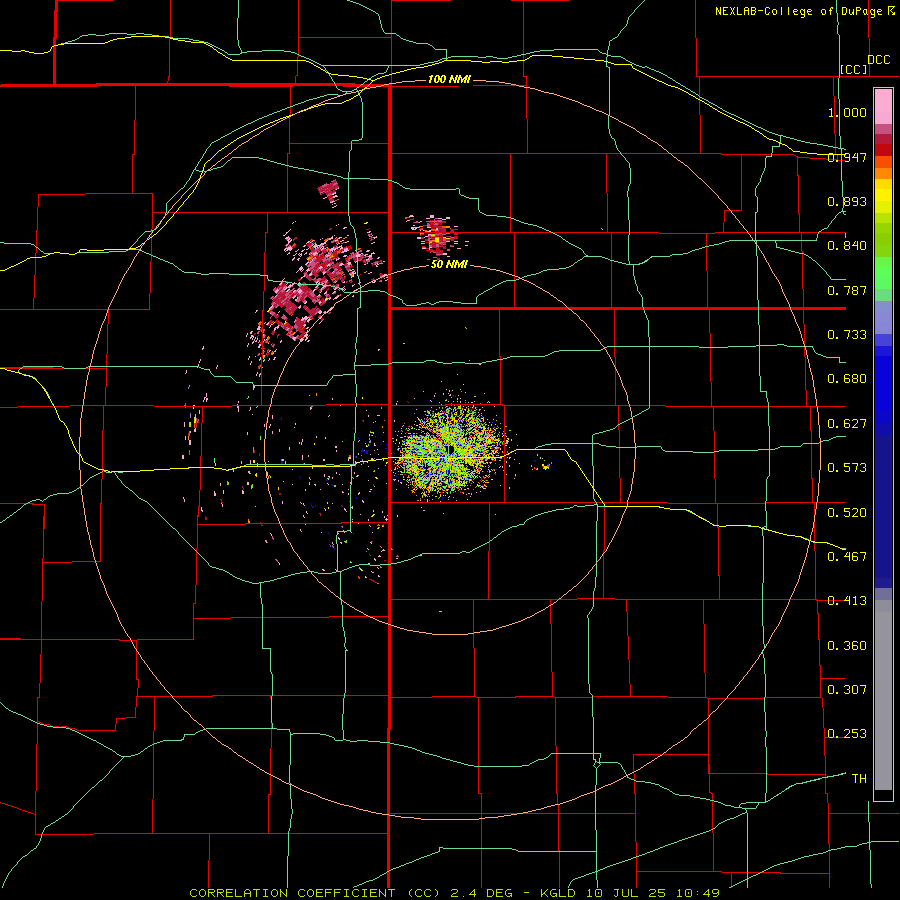
Task: Click the 50 NMI range ring label
Action: coord(449,265)
